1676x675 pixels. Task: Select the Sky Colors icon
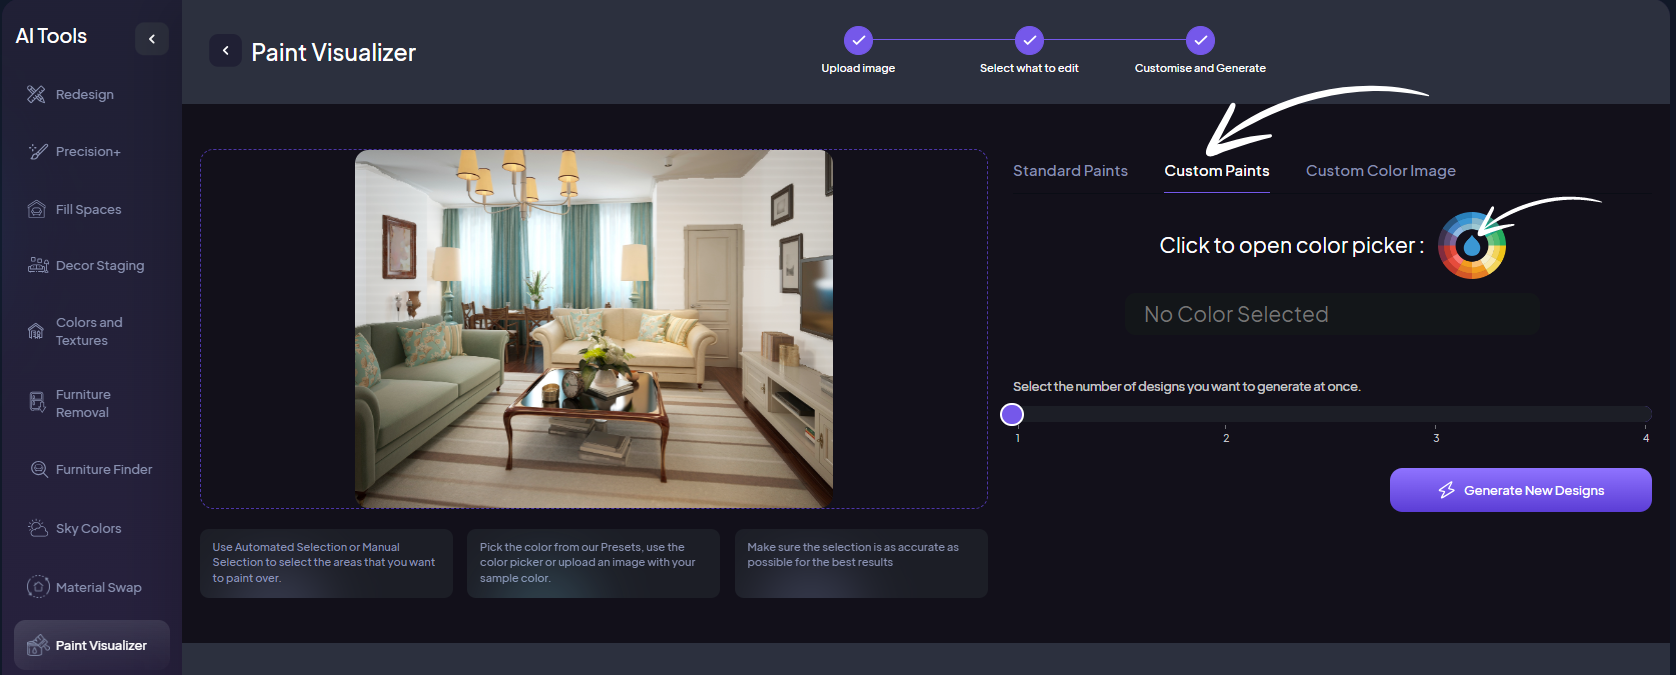coord(38,528)
